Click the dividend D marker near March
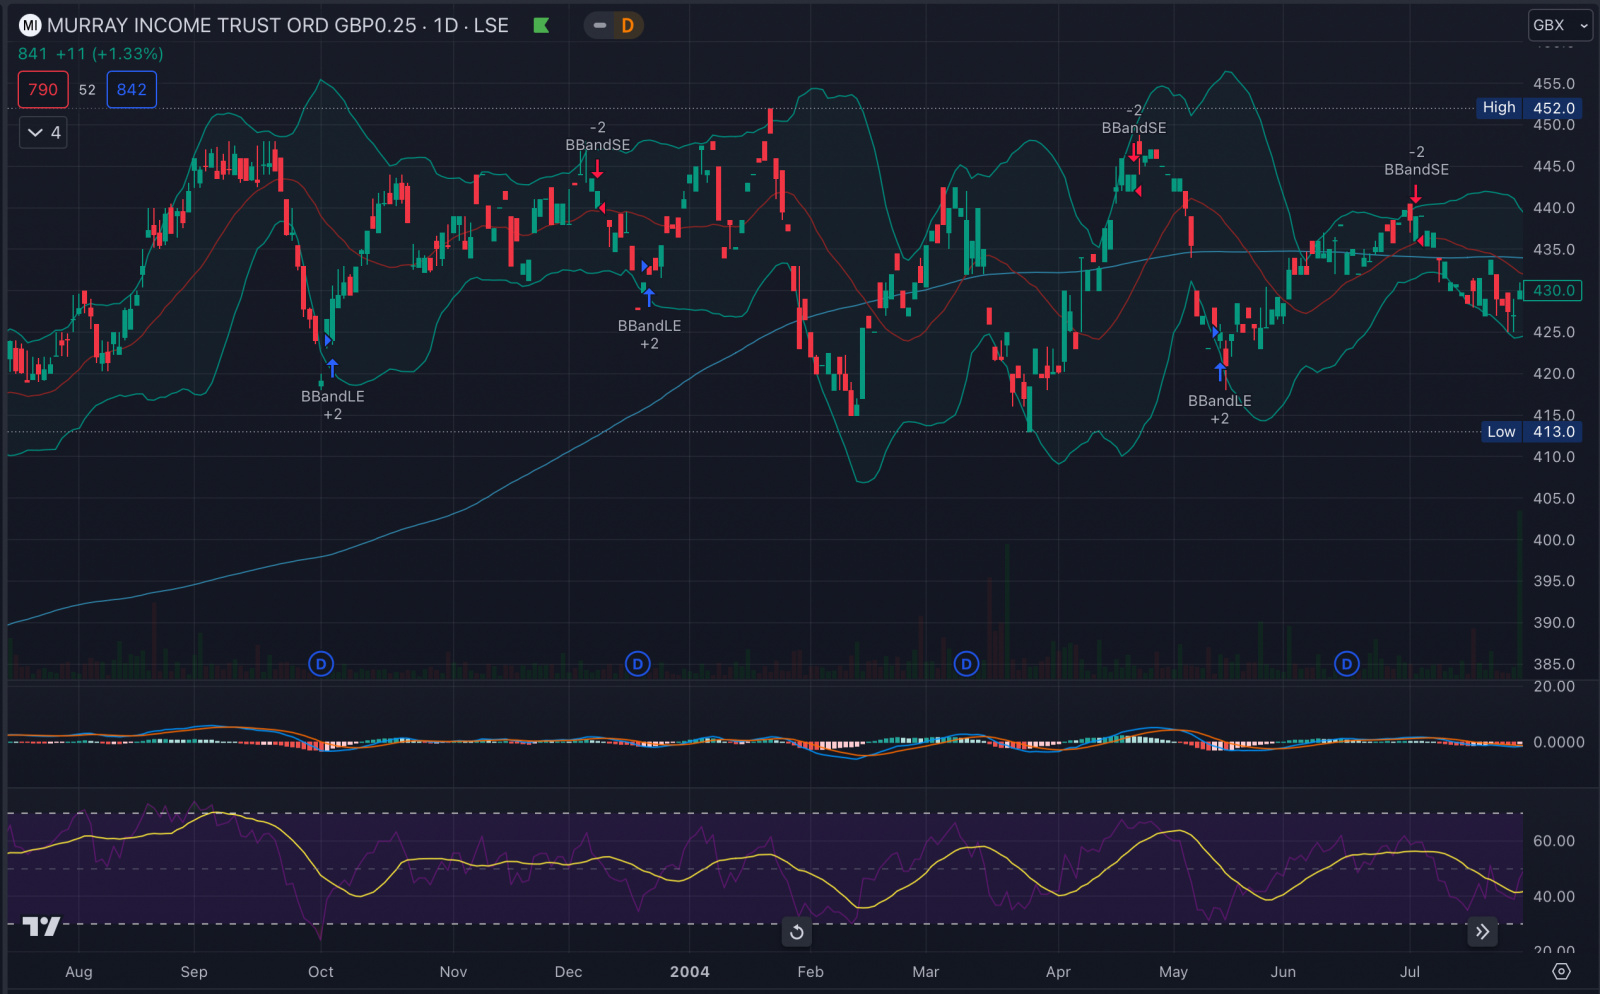This screenshot has width=1600, height=994. pos(966,663)
